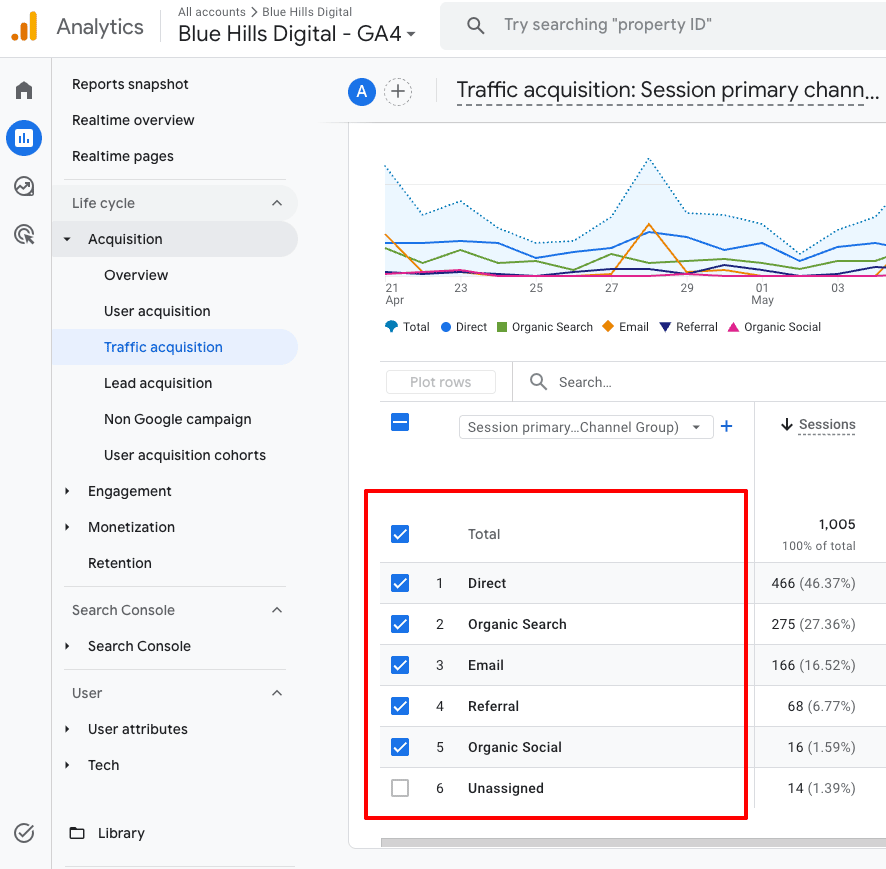The height and width of the screenshot is (869, 886).
Task: Open the Home icon in left rail
Action: coord(24,90)
